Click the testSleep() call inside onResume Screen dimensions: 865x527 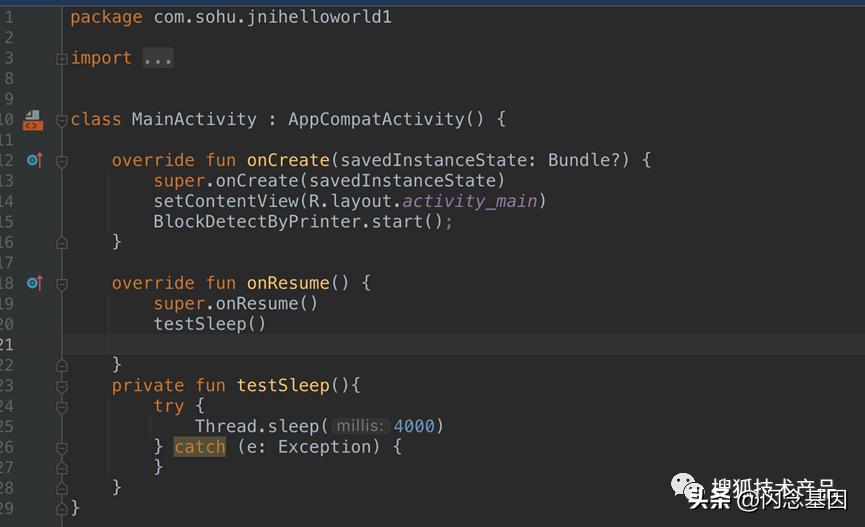pyautogui.click(x=210, y=324)
